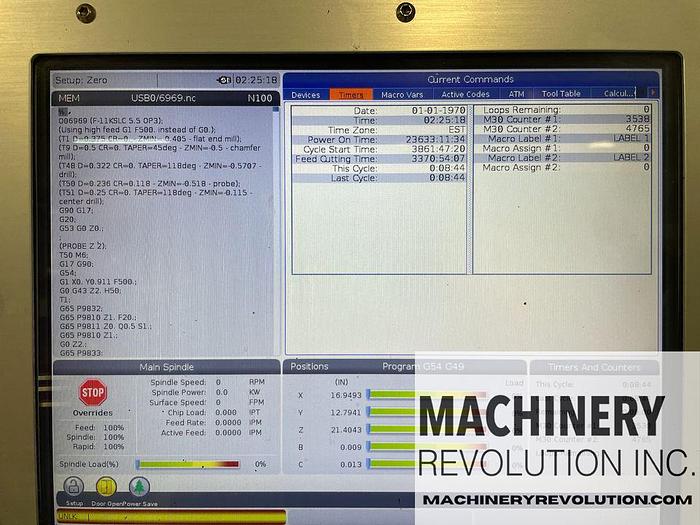Viewport: 700px width, 525px height.
Task: Click the Main Spindle panel header
Action: click(167, 367)
